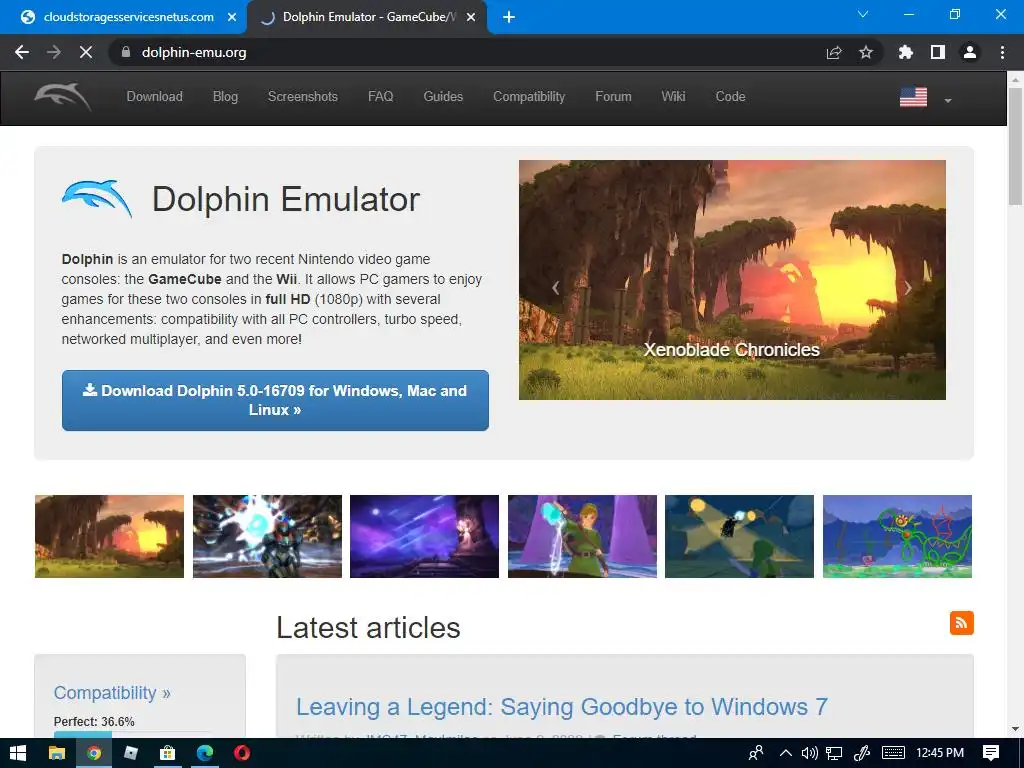The width and height of the screenshot is (1024, 768).
Task: Read Leaving a Legend: Saying Goodbye to Windows 7
Action: [562, 707]
